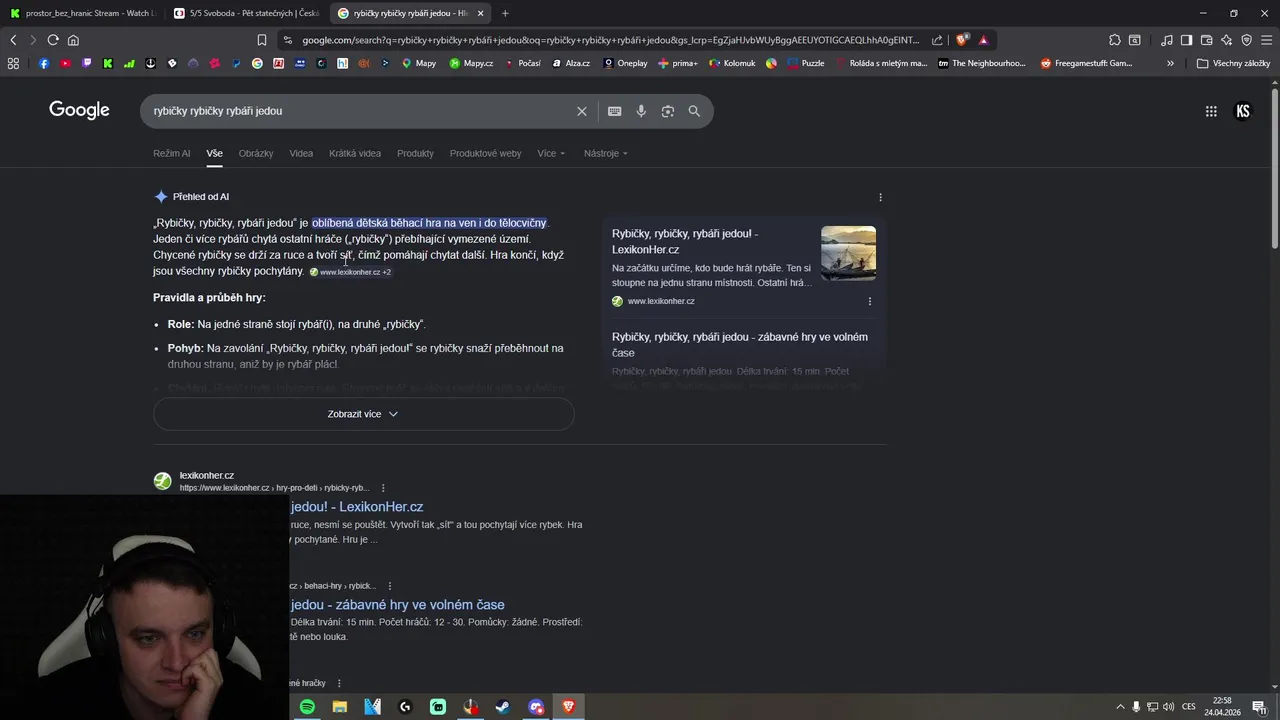
Task: Click the Brave browser taskbar icon
Action: point(569,707)
